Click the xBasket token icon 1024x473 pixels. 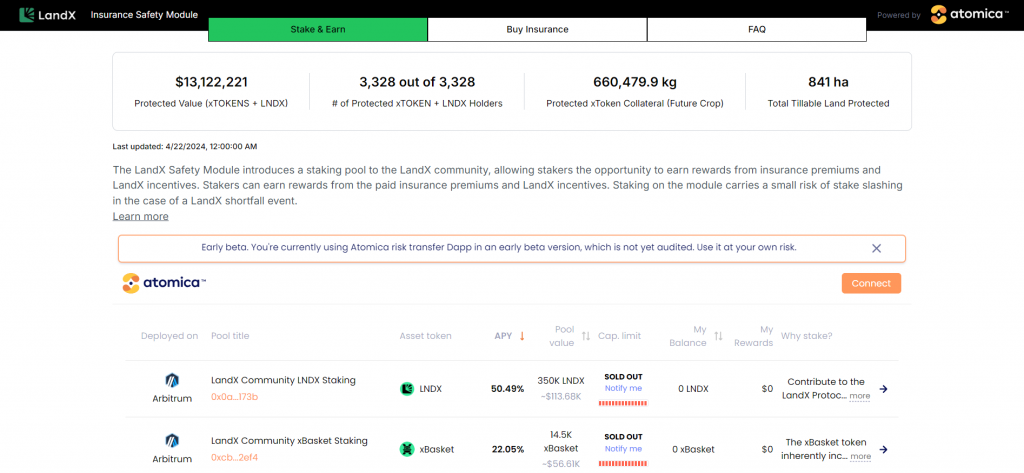click(407, 449)
